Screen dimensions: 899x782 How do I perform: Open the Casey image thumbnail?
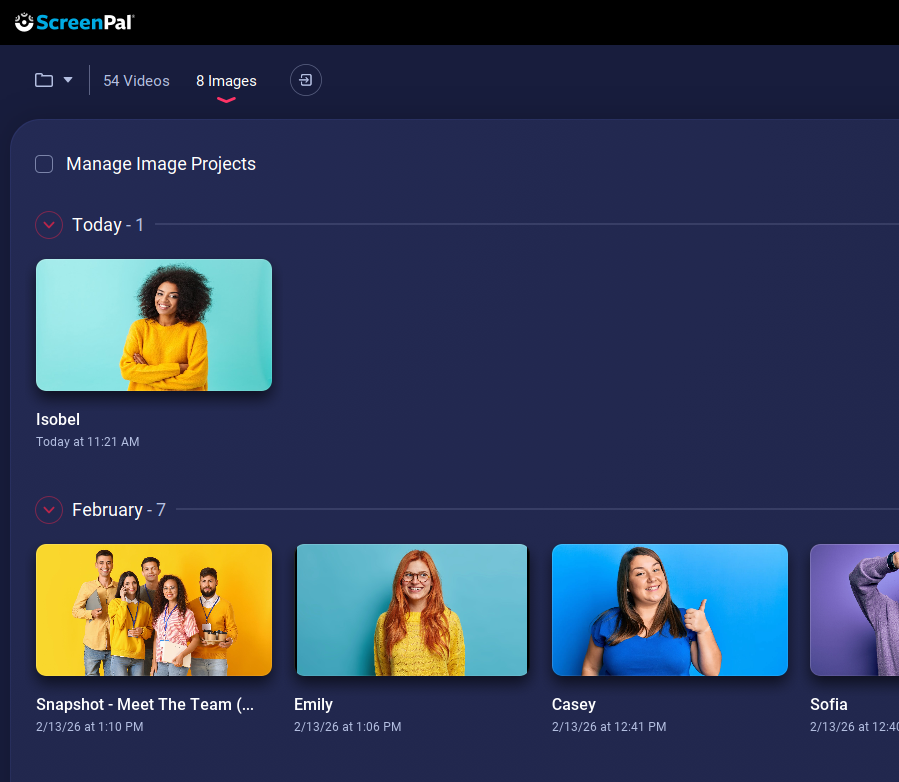coord(670,610)
